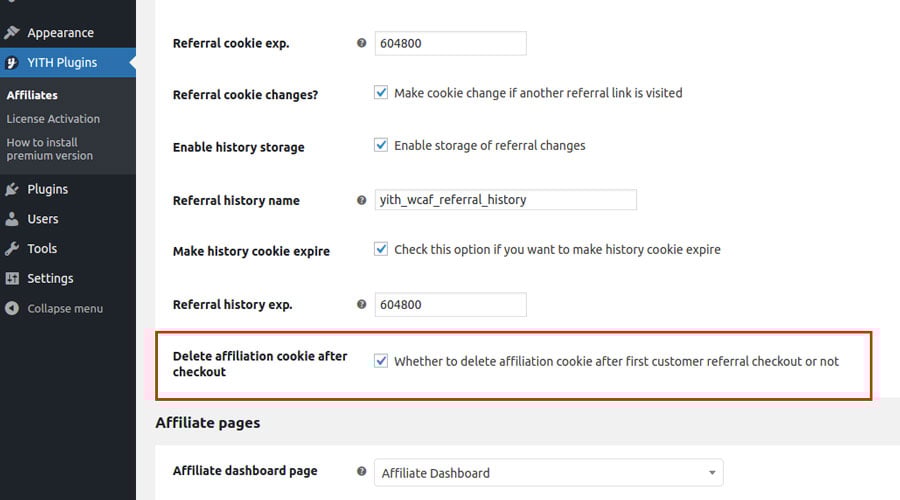Click 'Check this option if you want to make history cookie expire' label
This screenshot has width=900, height=500.
[x=557, y=250]
